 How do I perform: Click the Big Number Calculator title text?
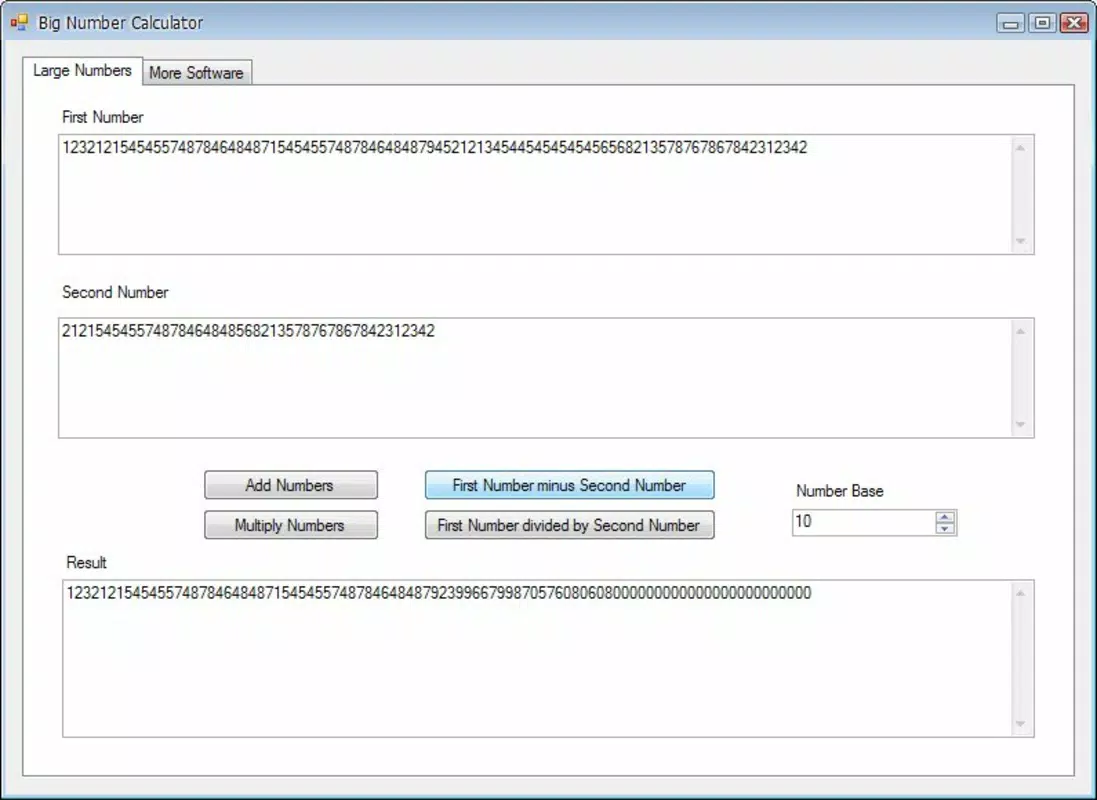tap(120, 23)
